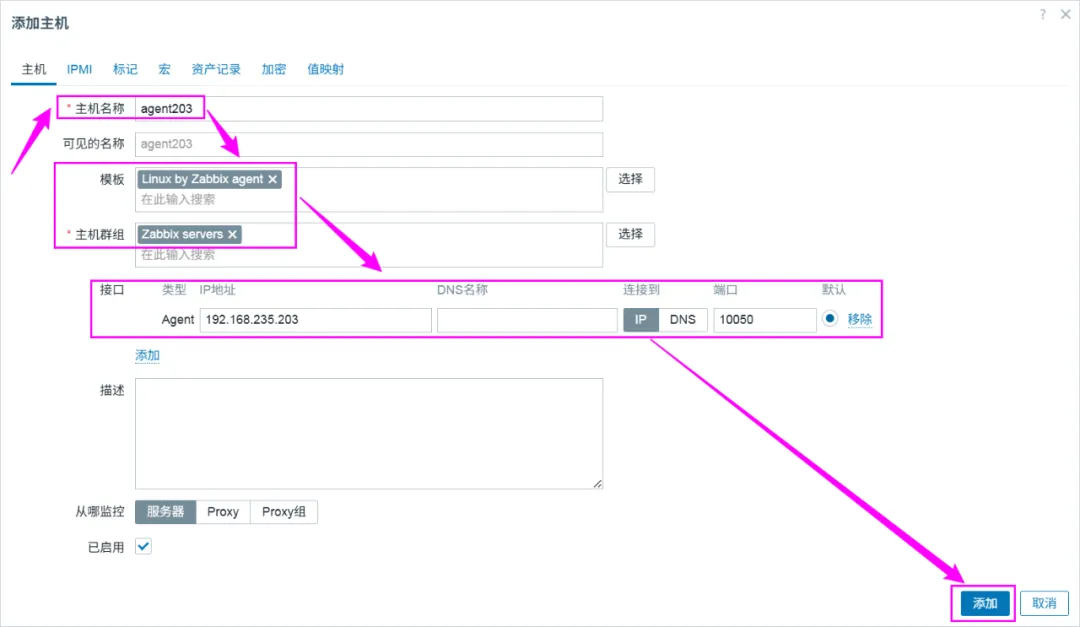Click 选择 button next to 模板
The width and height of the screenshot is (1080, 627).
point(630,179)
